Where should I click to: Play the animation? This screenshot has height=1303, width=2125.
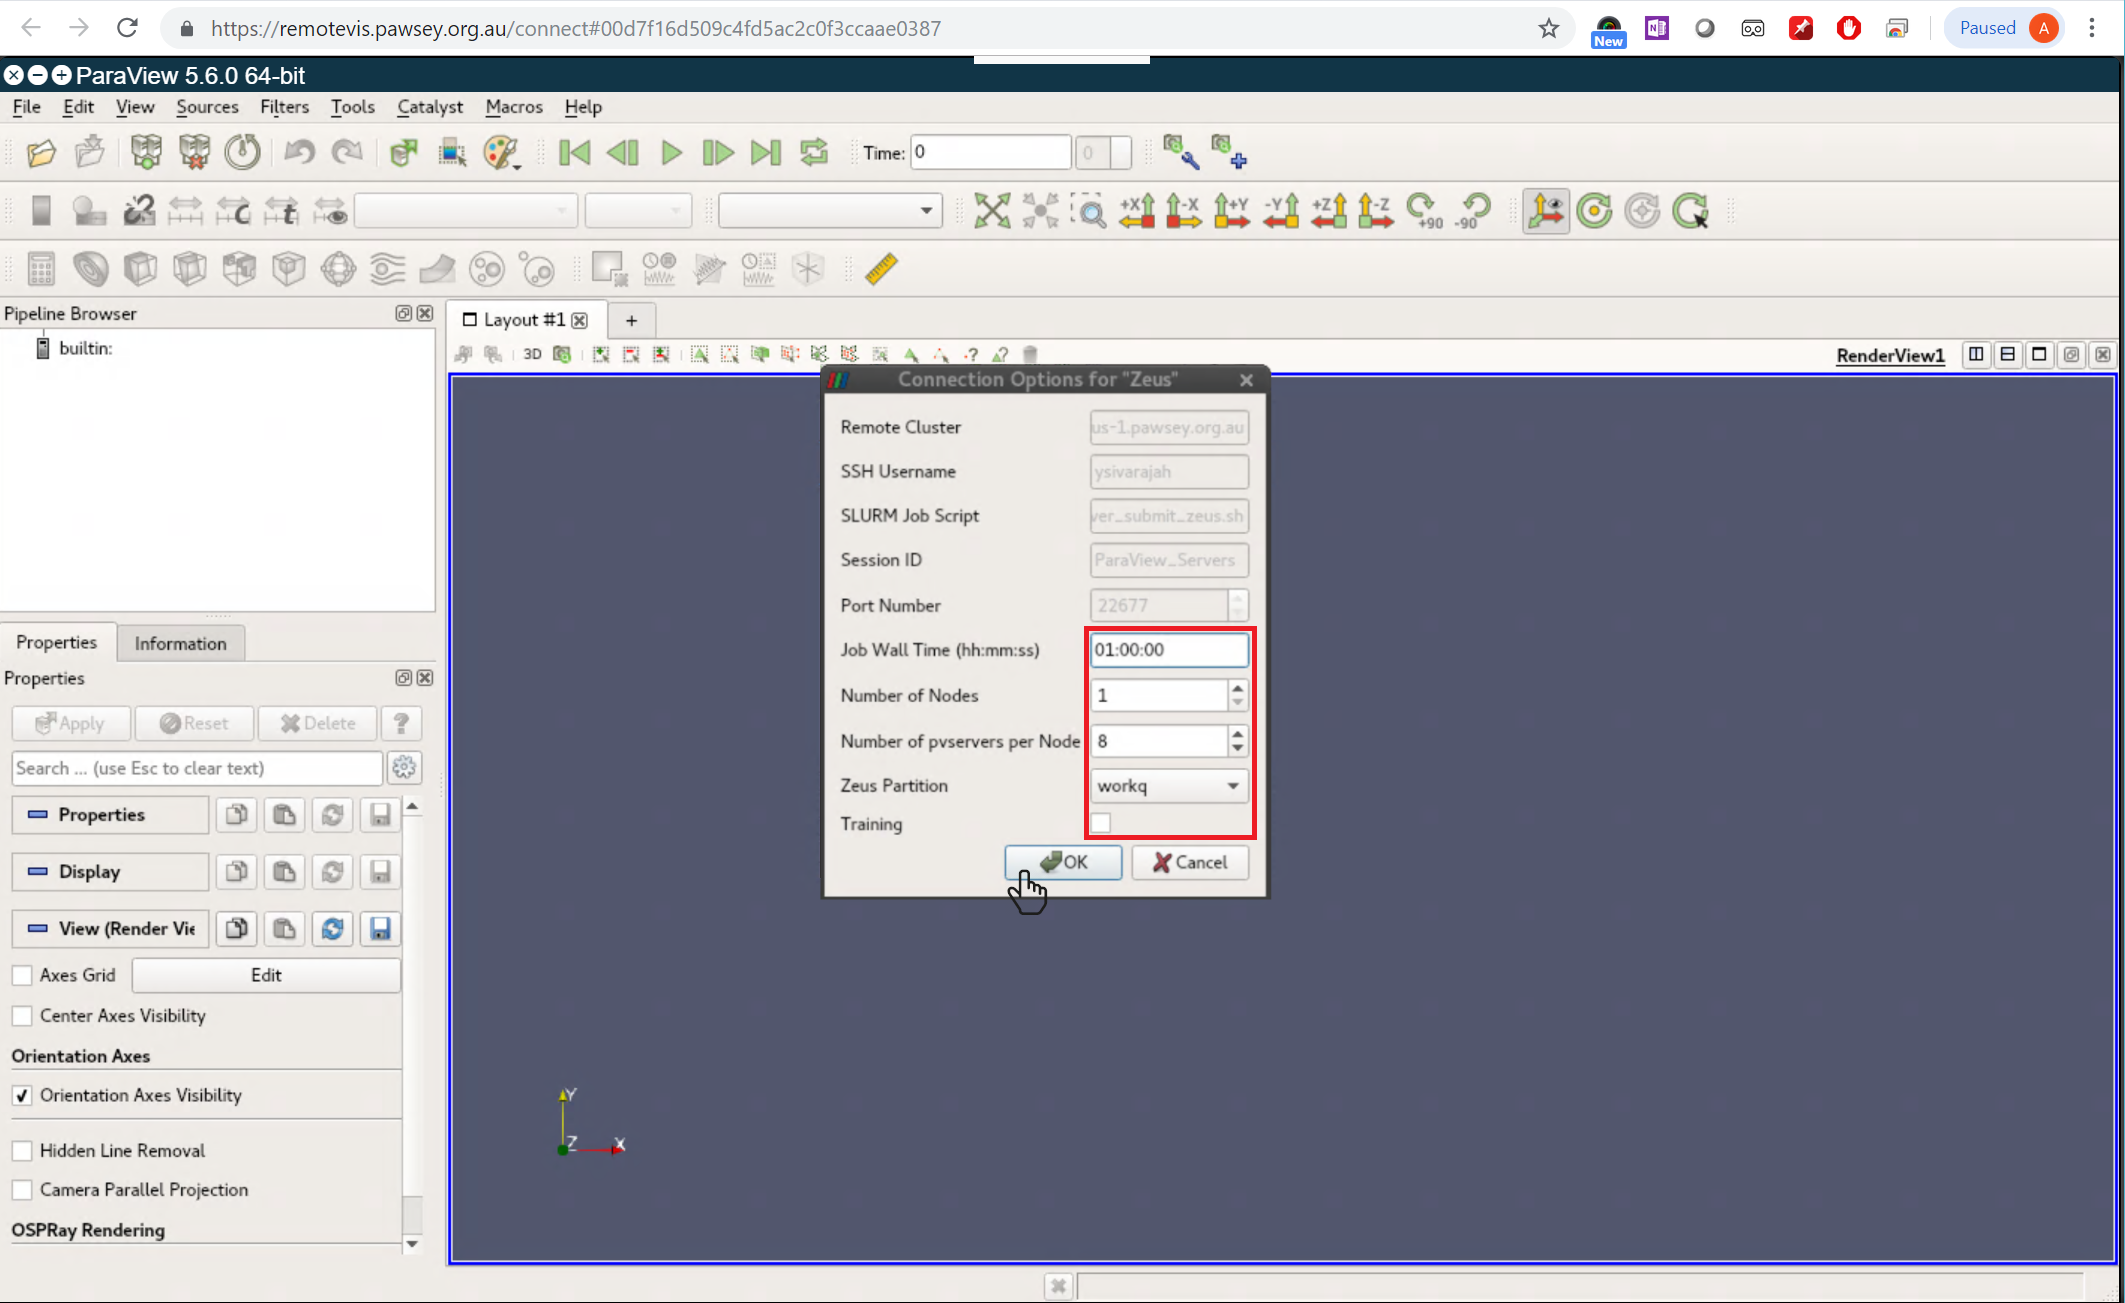pos(671,153)
